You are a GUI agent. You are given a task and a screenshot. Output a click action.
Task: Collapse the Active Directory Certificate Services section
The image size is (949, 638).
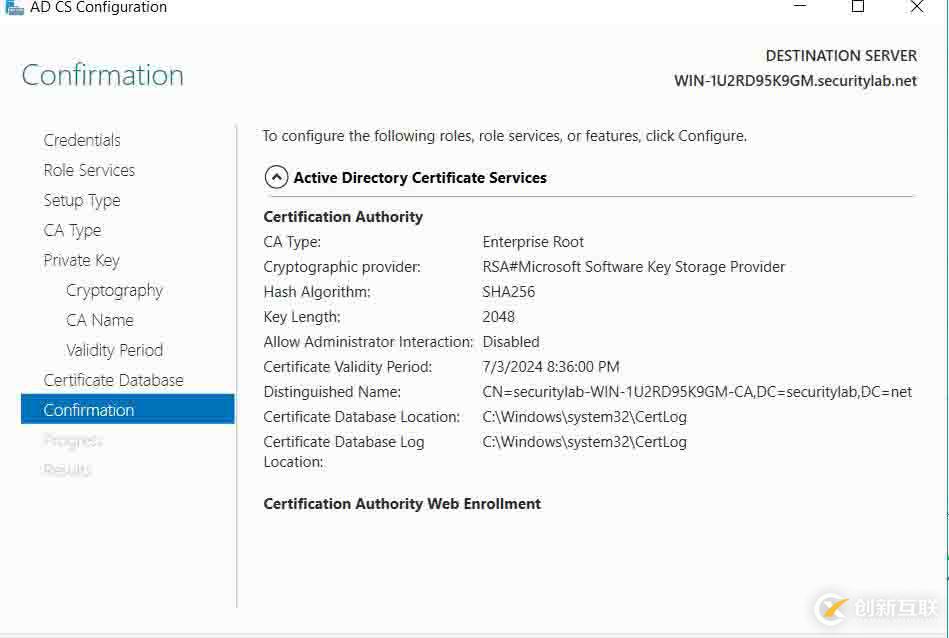pos(276,178)
